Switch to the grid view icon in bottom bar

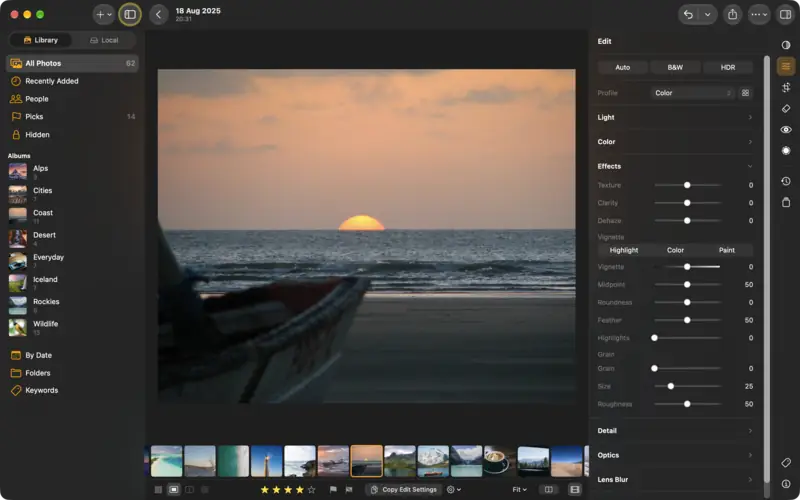click(158, 489)
